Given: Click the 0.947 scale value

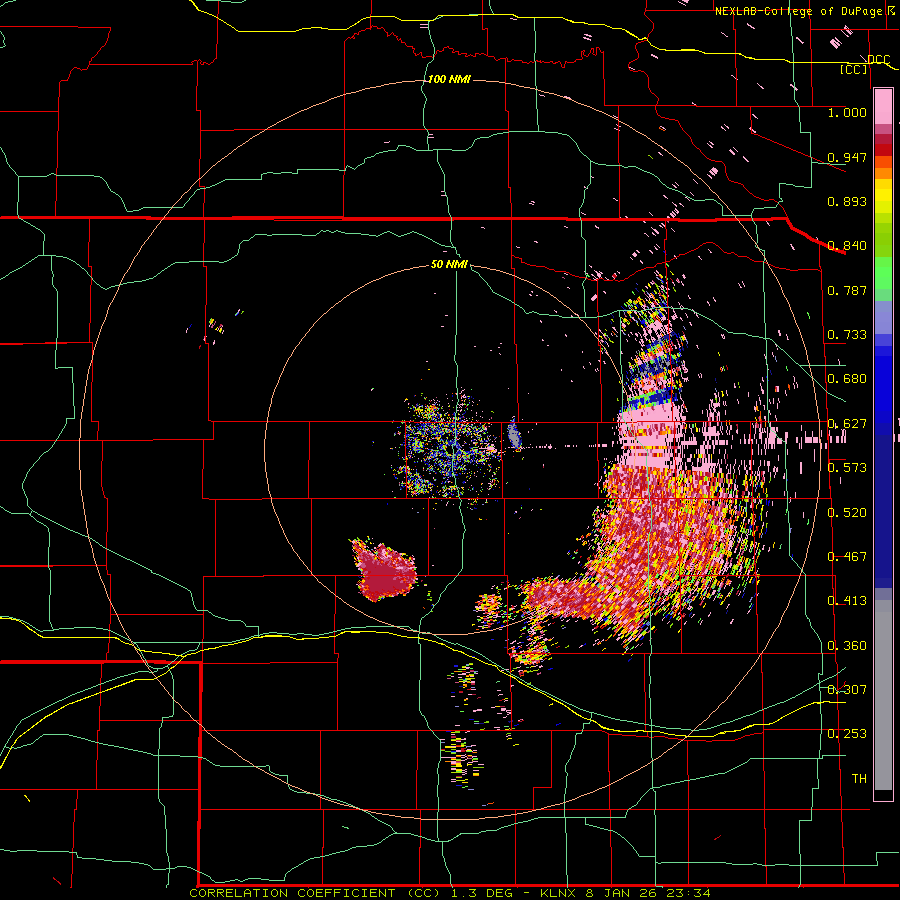Looking at the screenshot, I should point(847,157).
